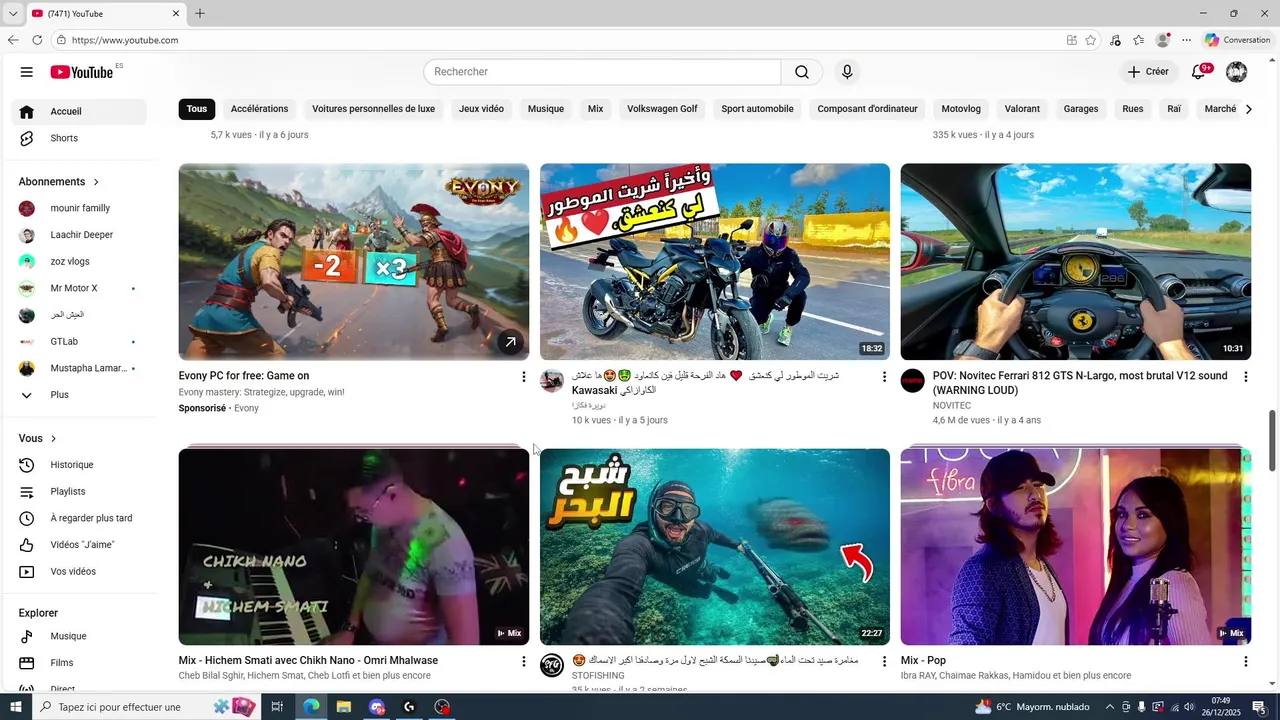1280x720 pixels.
Task: Select the Composant d'ordinateur chip
Action: [867, 109]
